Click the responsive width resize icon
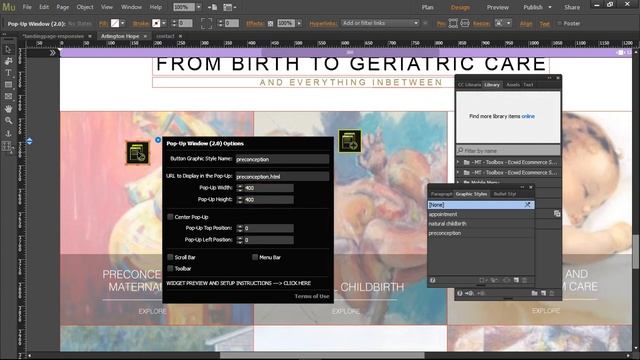The width and height of the screenshot is (640, 360). (x=465, y=23)
